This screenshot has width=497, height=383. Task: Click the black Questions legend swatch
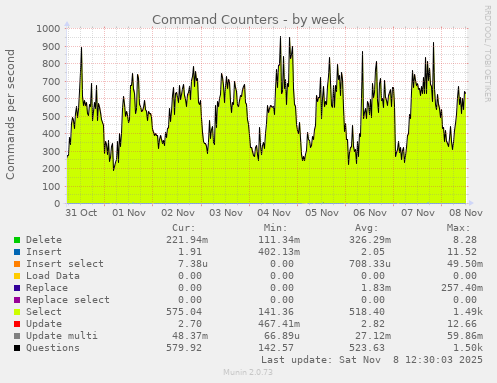(17, 348)
